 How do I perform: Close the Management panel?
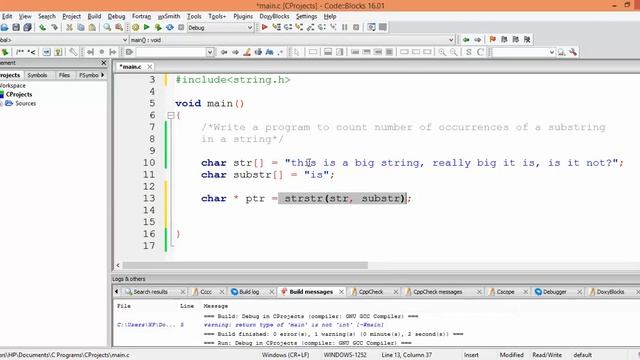tap(103, 63)
